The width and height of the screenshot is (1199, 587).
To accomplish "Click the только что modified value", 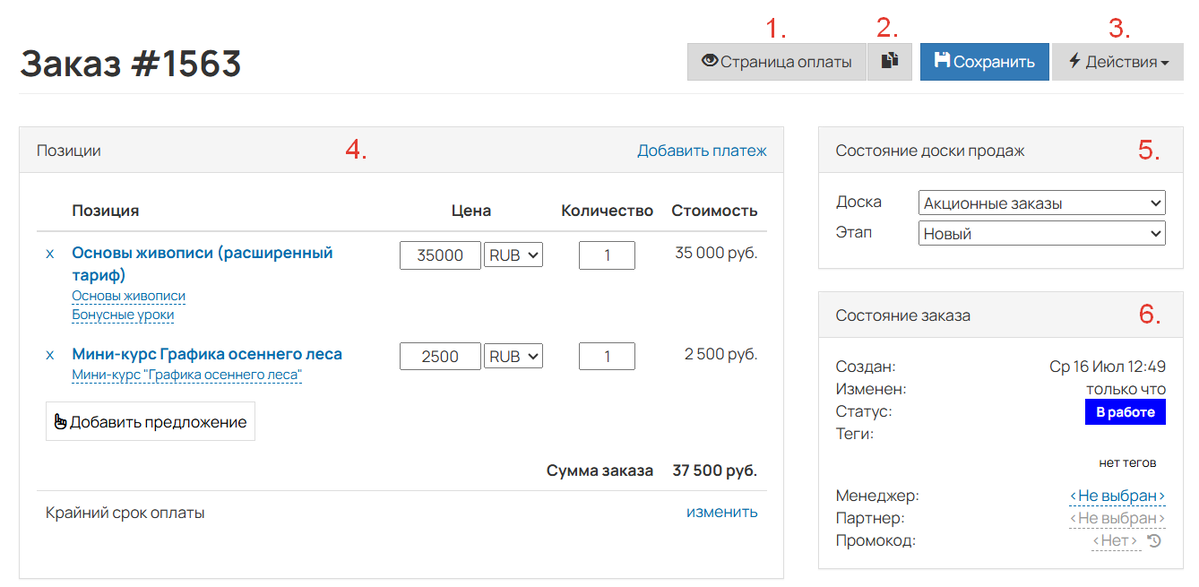I will coord(1126,390).
